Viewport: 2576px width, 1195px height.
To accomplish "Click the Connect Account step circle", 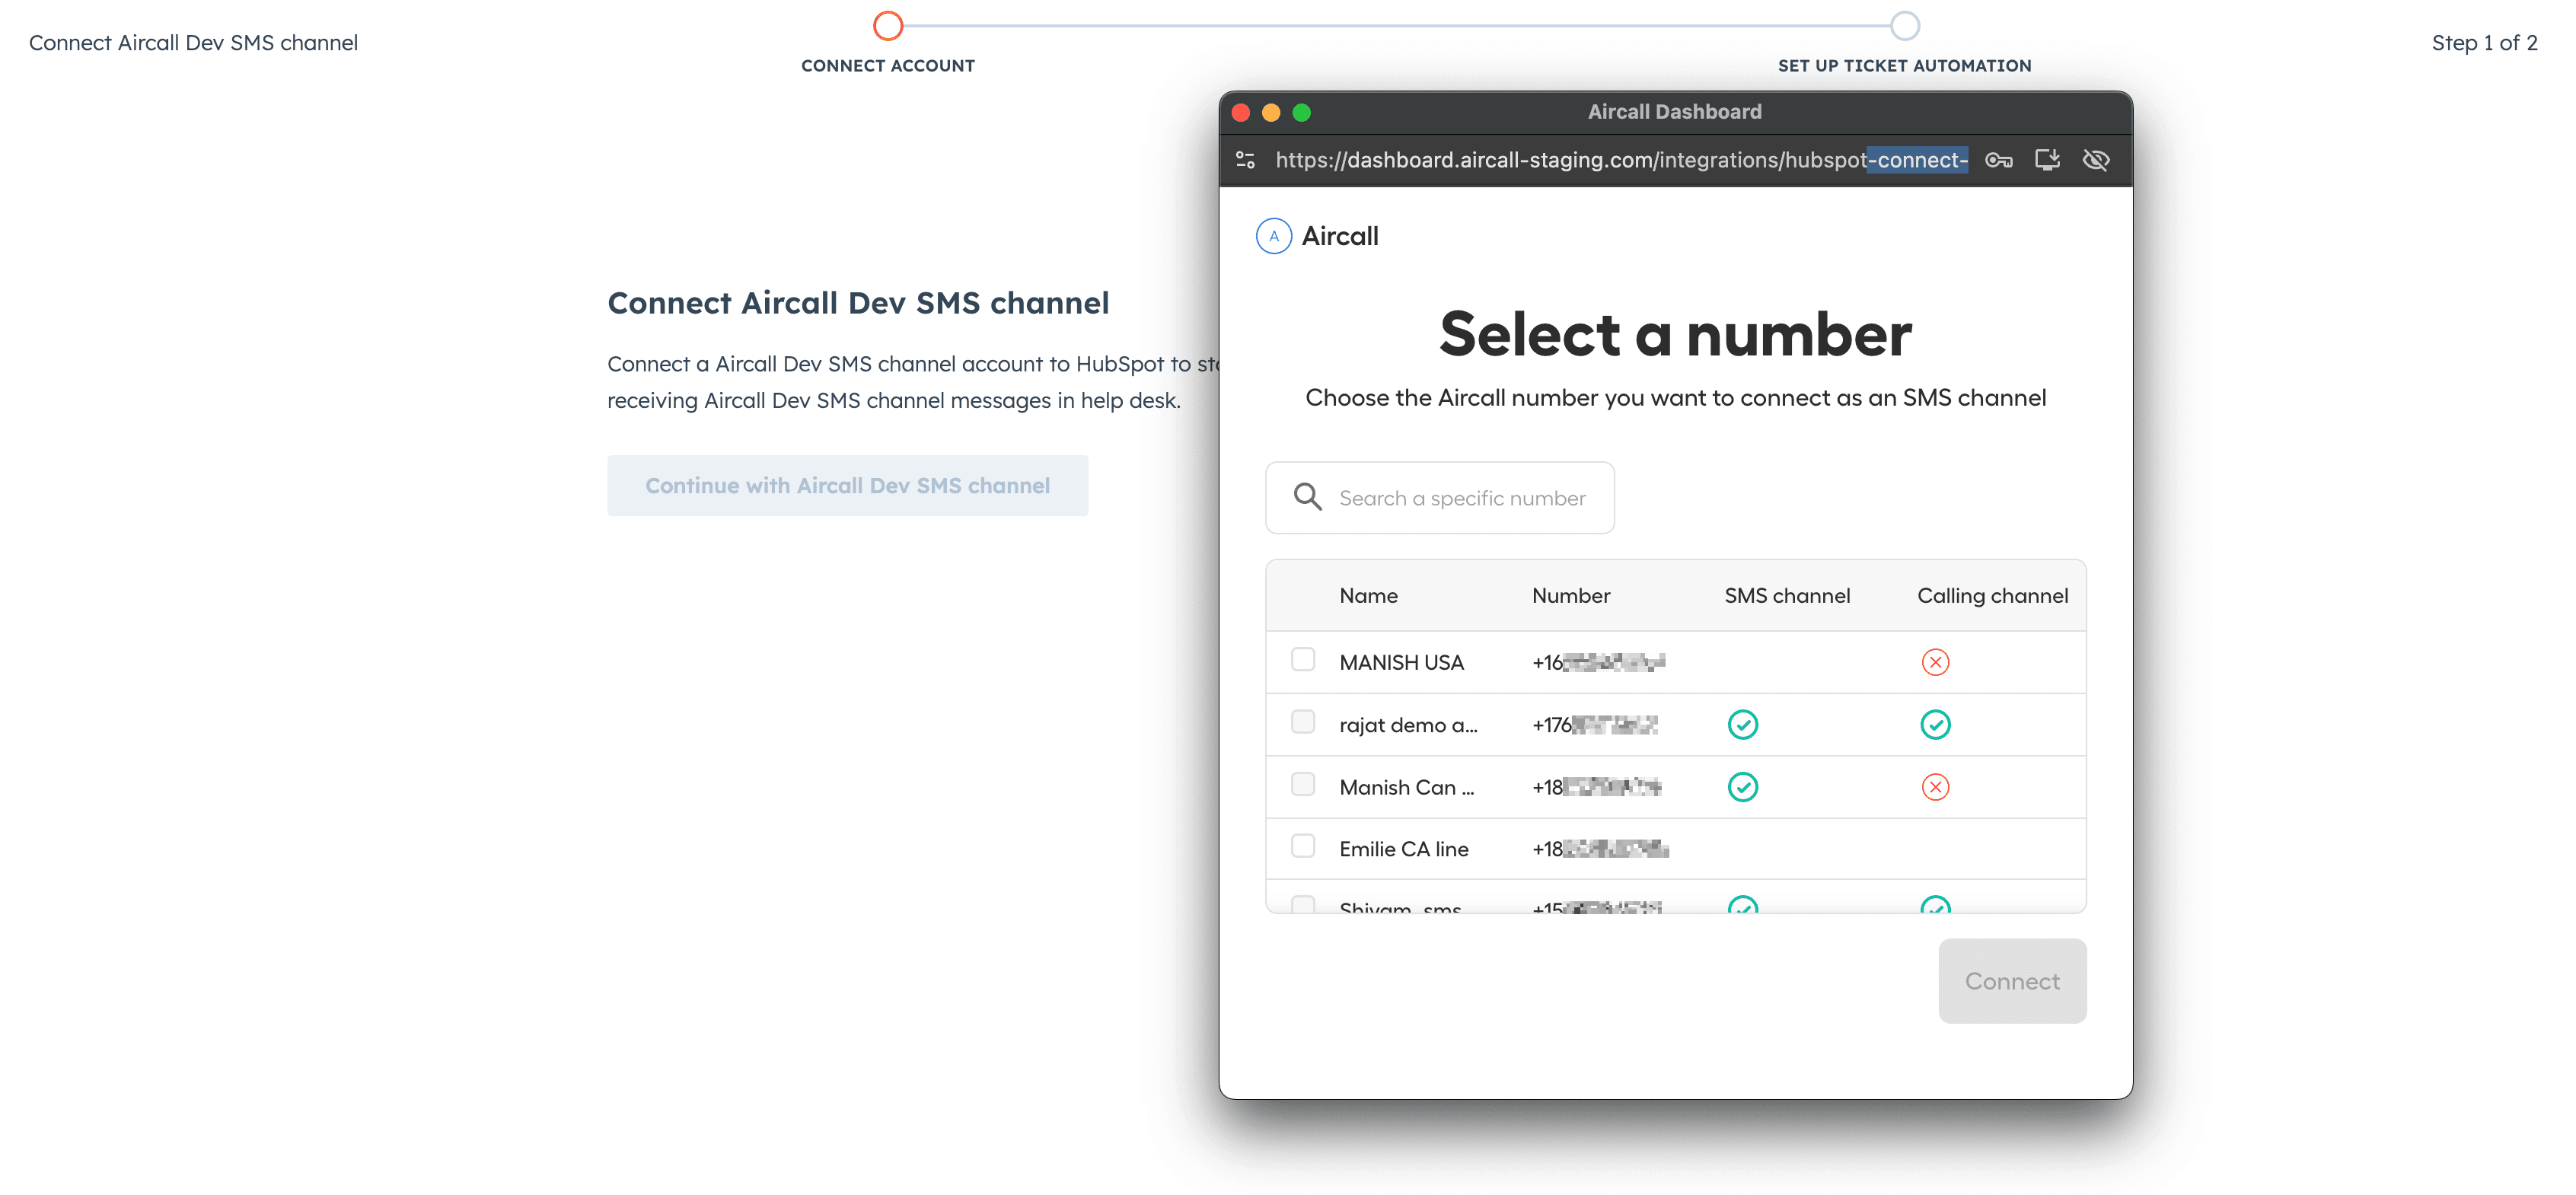I will coord(887,26).
